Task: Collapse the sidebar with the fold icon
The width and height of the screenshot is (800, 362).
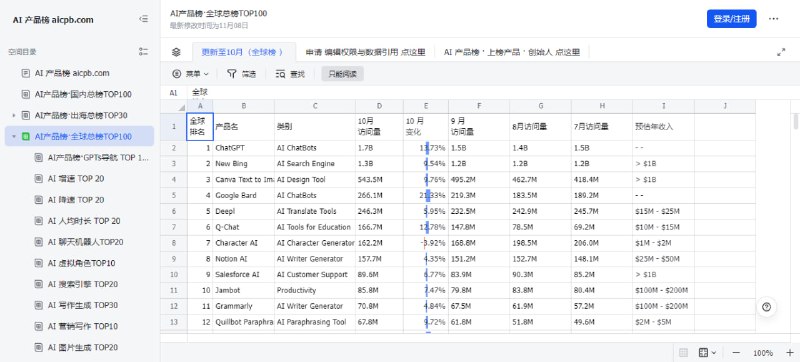Action: click(143, 19)
